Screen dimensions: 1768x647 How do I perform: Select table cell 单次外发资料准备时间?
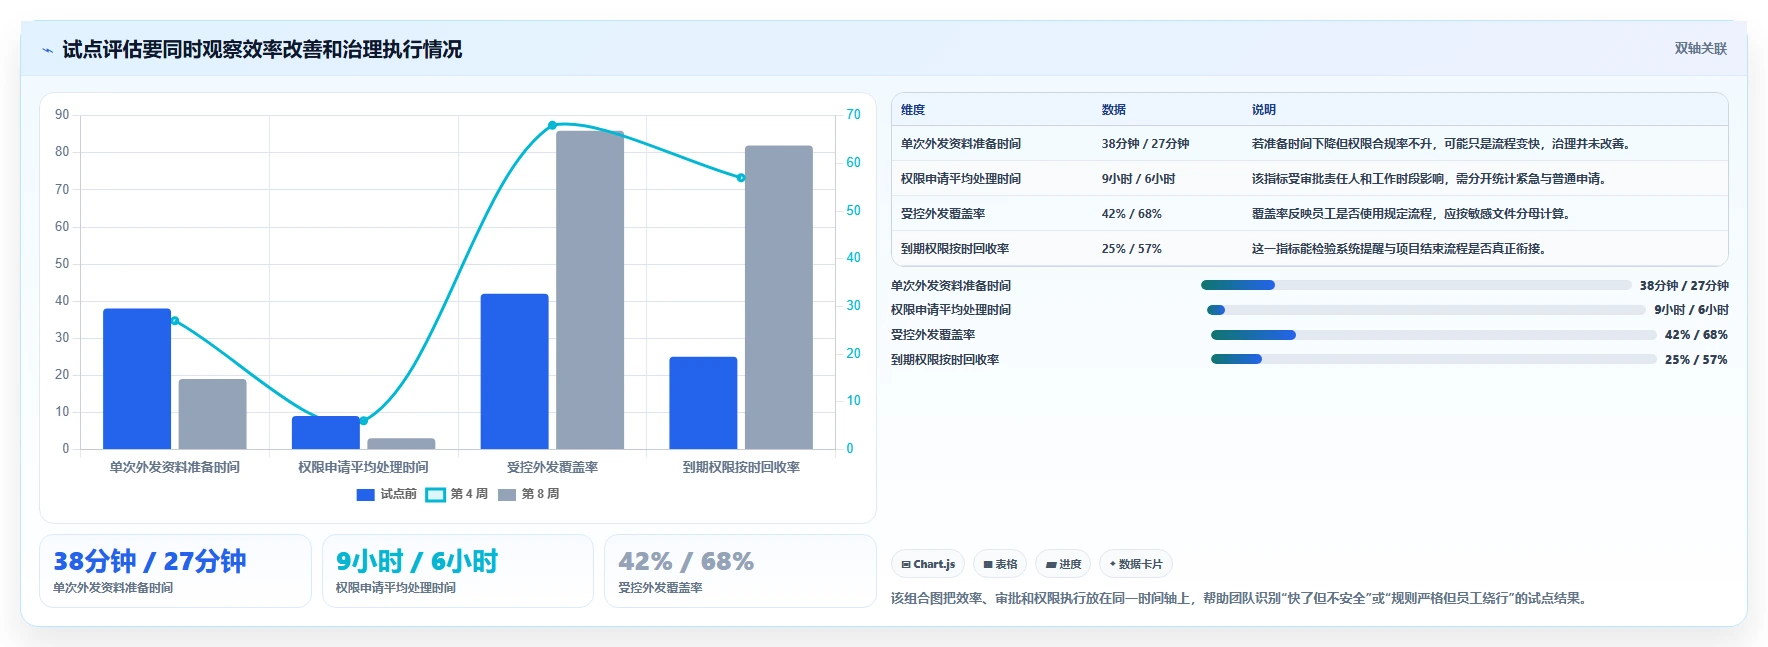pyautogui.click(x=961, y=144)
